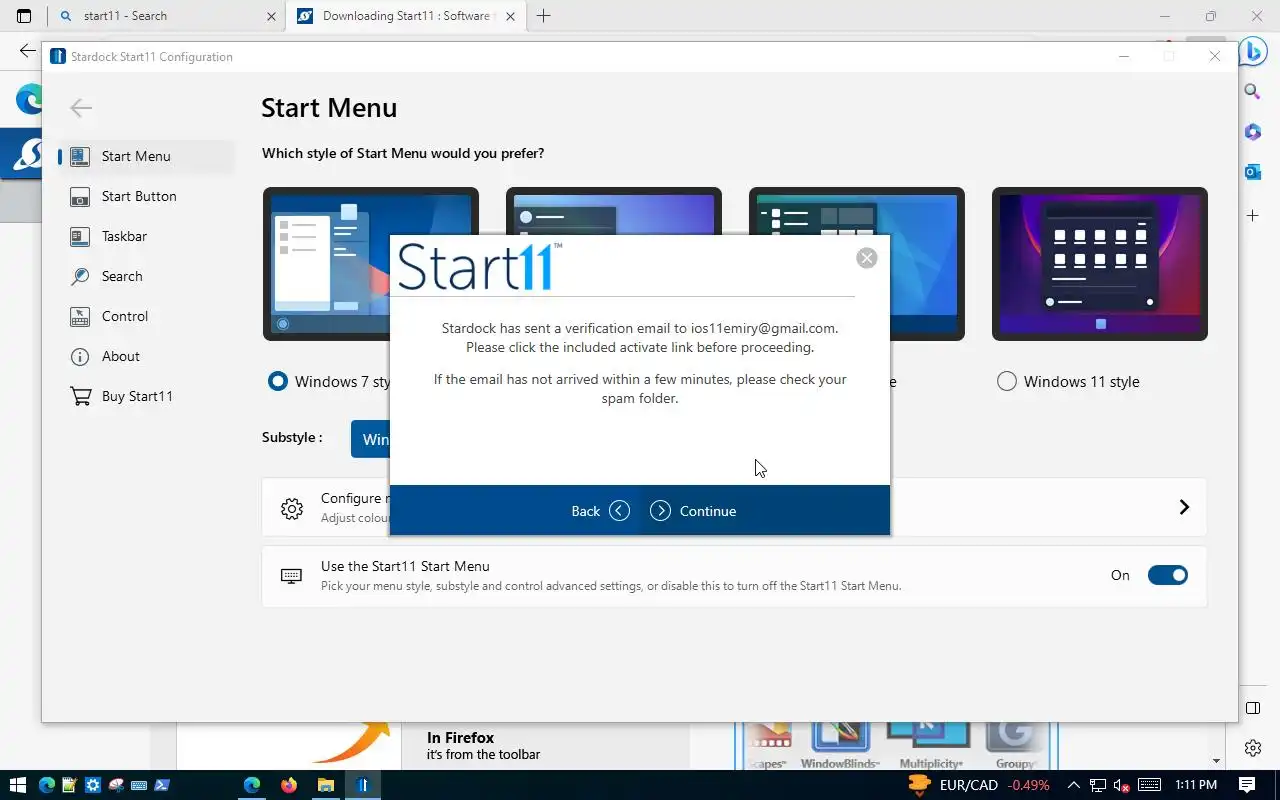Open the settings gear taskbar icon
Screen dimensions: 1280x800
coord(93,785)
